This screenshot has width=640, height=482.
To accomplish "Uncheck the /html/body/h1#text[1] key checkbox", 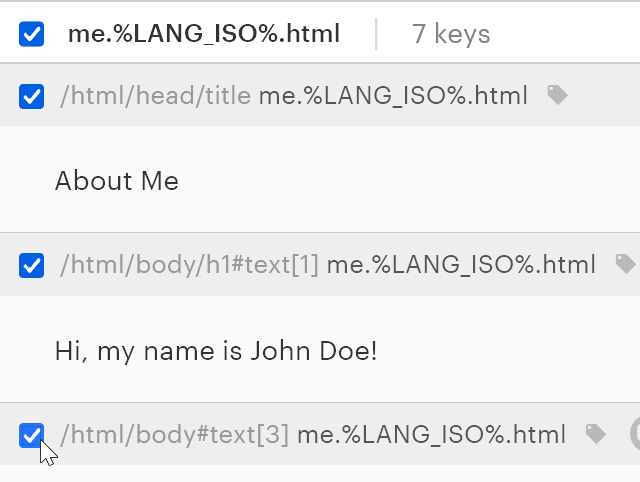I will point(32,265).
